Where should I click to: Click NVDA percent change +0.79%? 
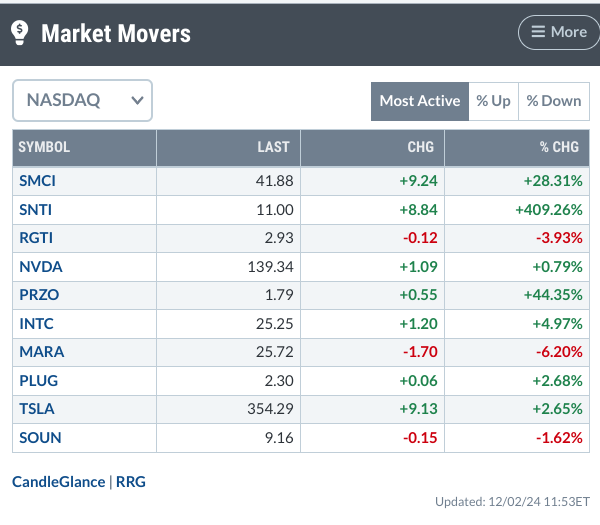pos(558,267)
